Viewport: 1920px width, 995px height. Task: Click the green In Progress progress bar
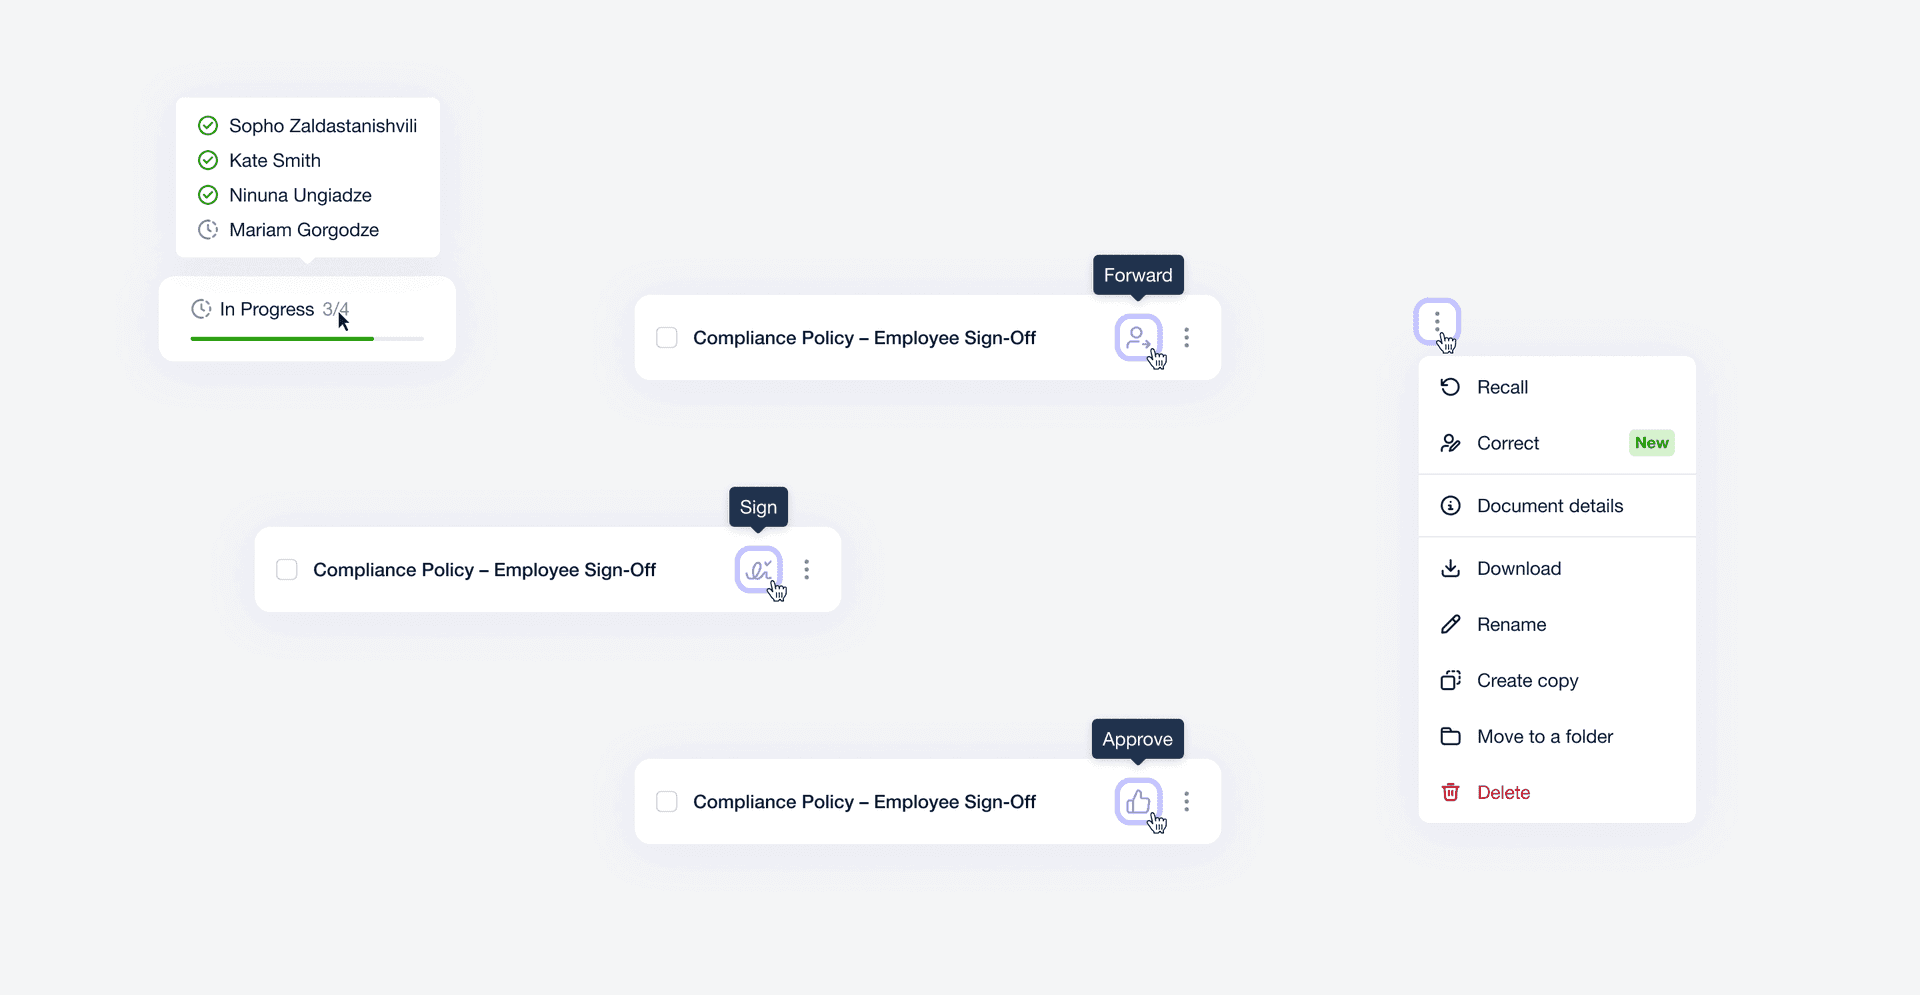[x=282, y=339]
